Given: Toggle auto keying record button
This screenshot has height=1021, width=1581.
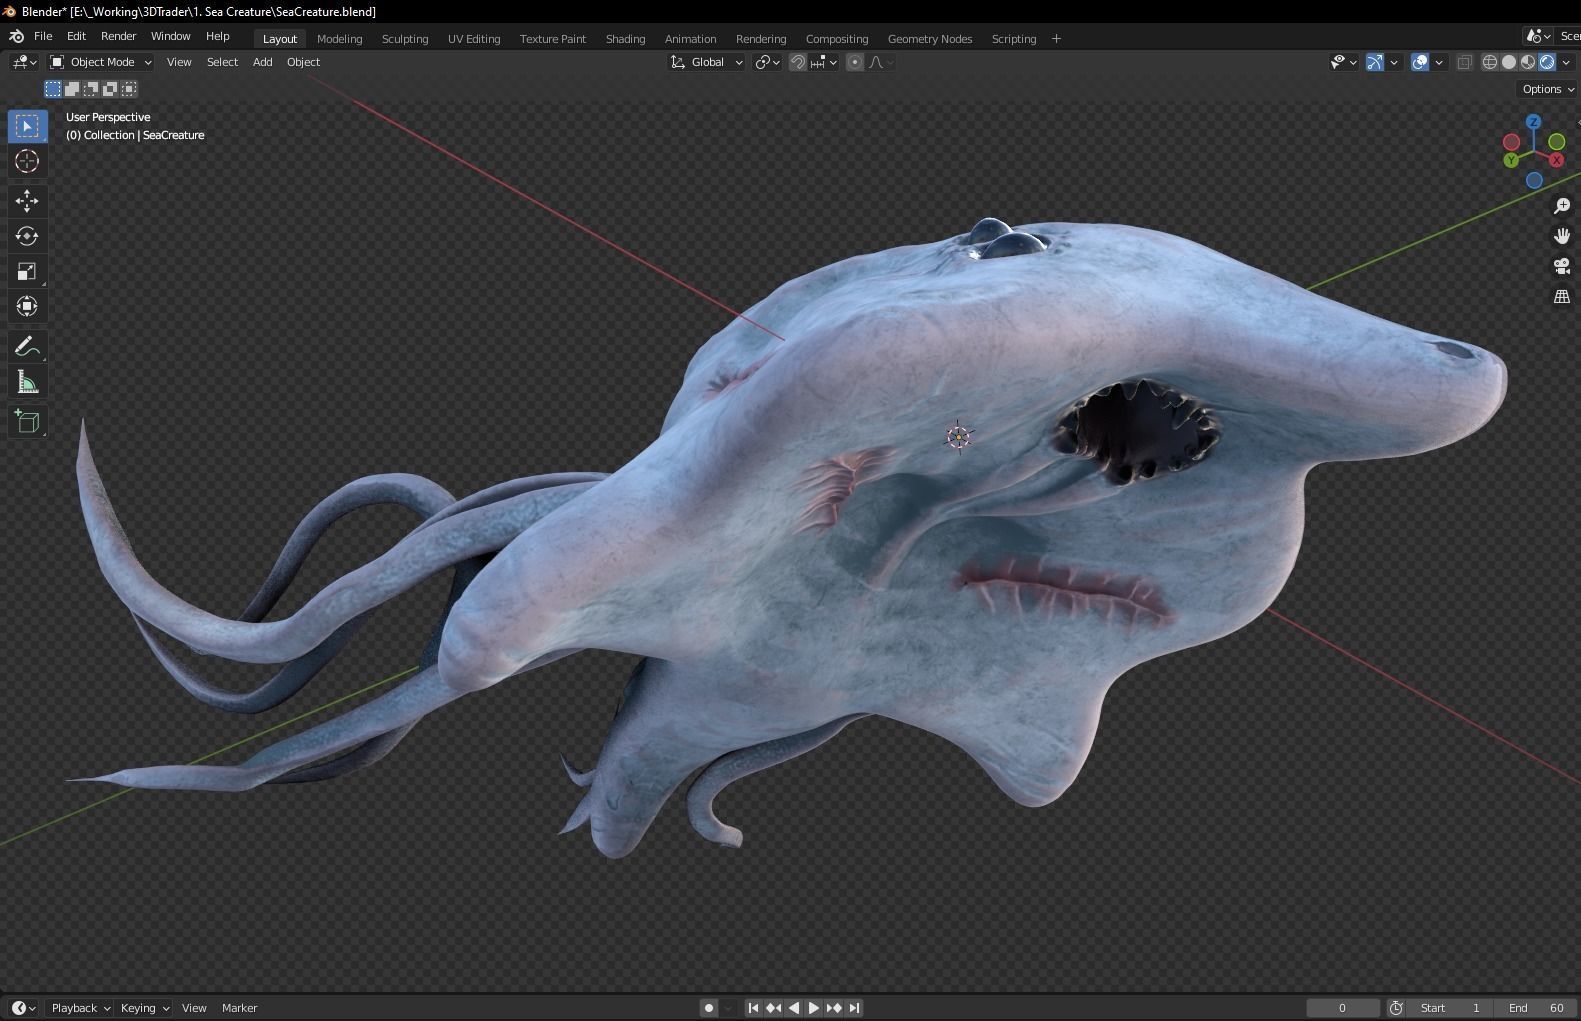Looking at the screenshot, I should (x=709, y=1008).
